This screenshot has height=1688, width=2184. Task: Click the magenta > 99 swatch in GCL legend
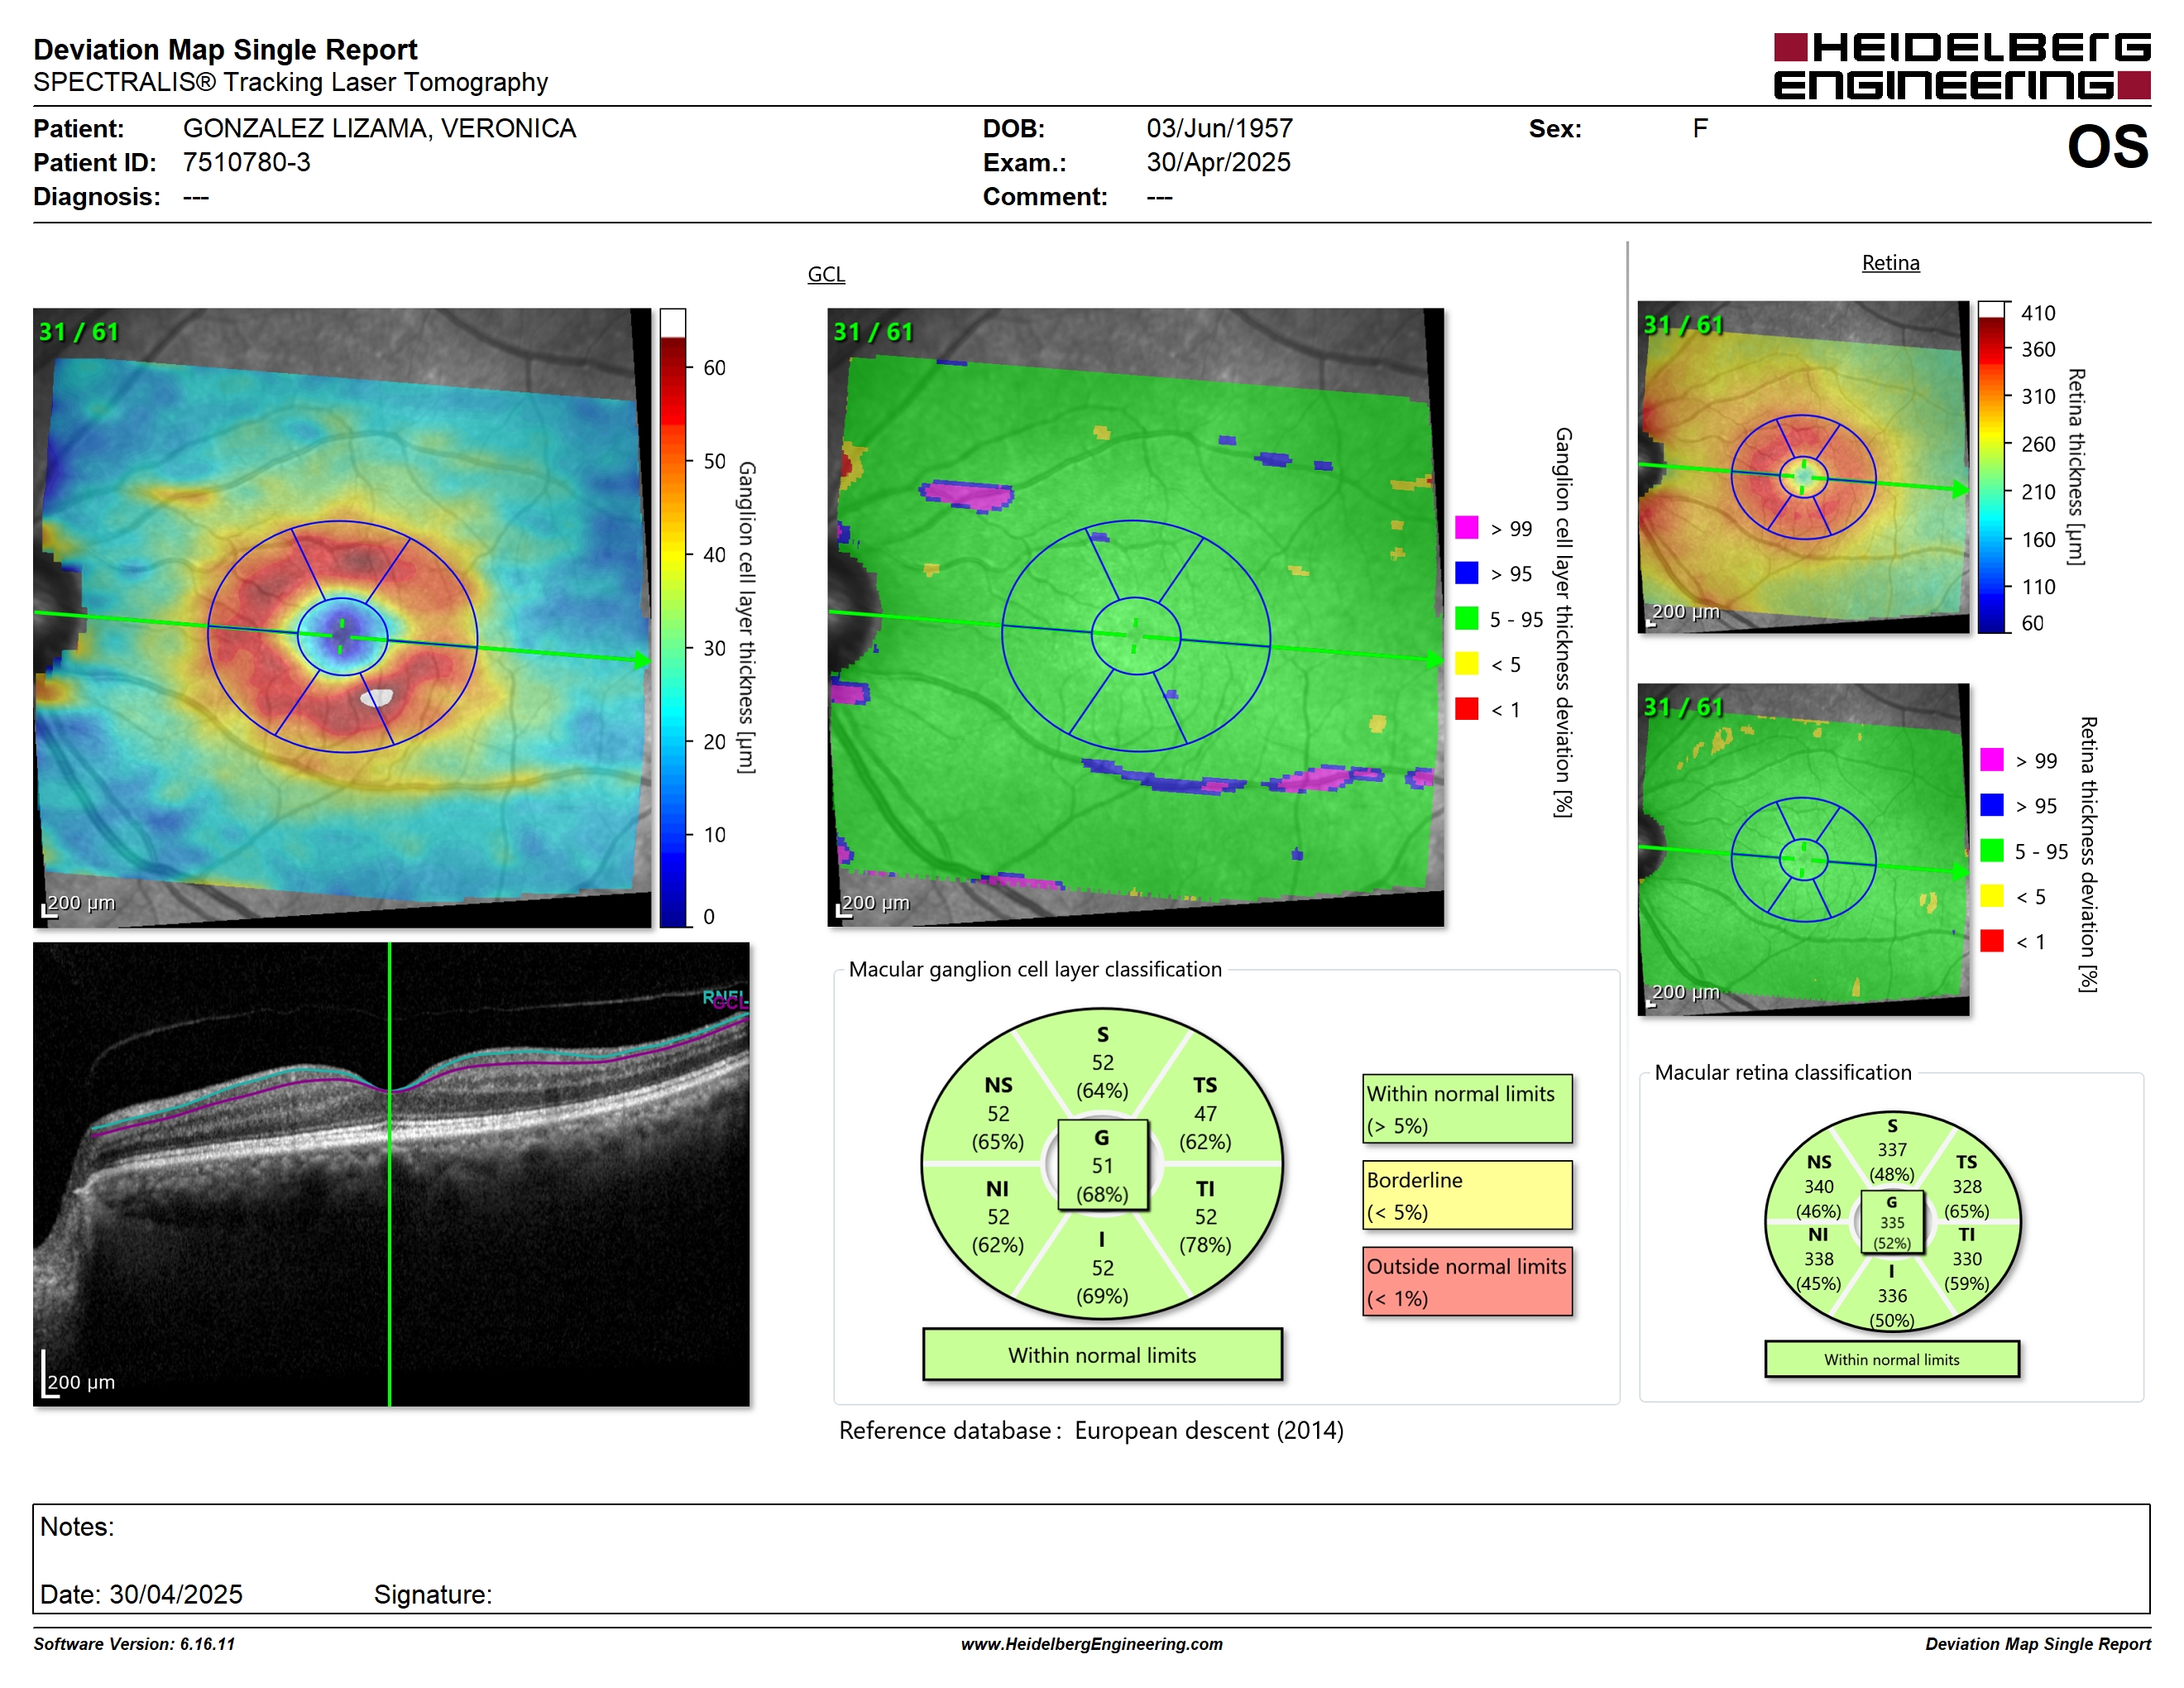point(1466,527)
